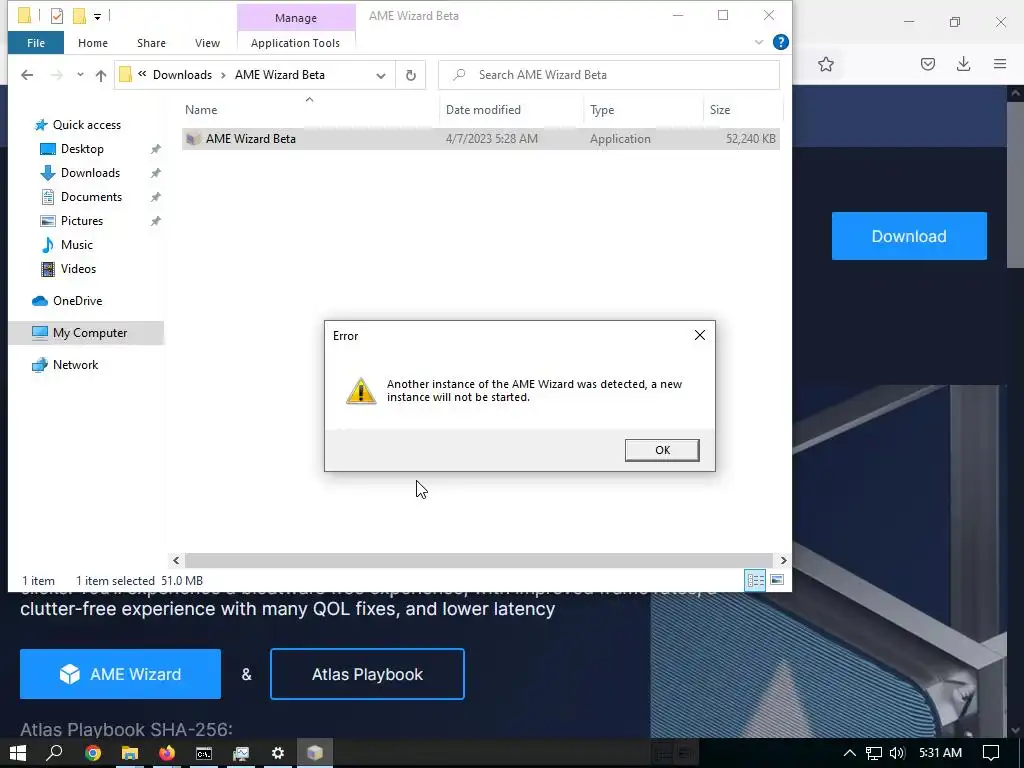Open Desktop in the navigation pane
Screen dimensions: 1024x768
(x=82, y=149)
